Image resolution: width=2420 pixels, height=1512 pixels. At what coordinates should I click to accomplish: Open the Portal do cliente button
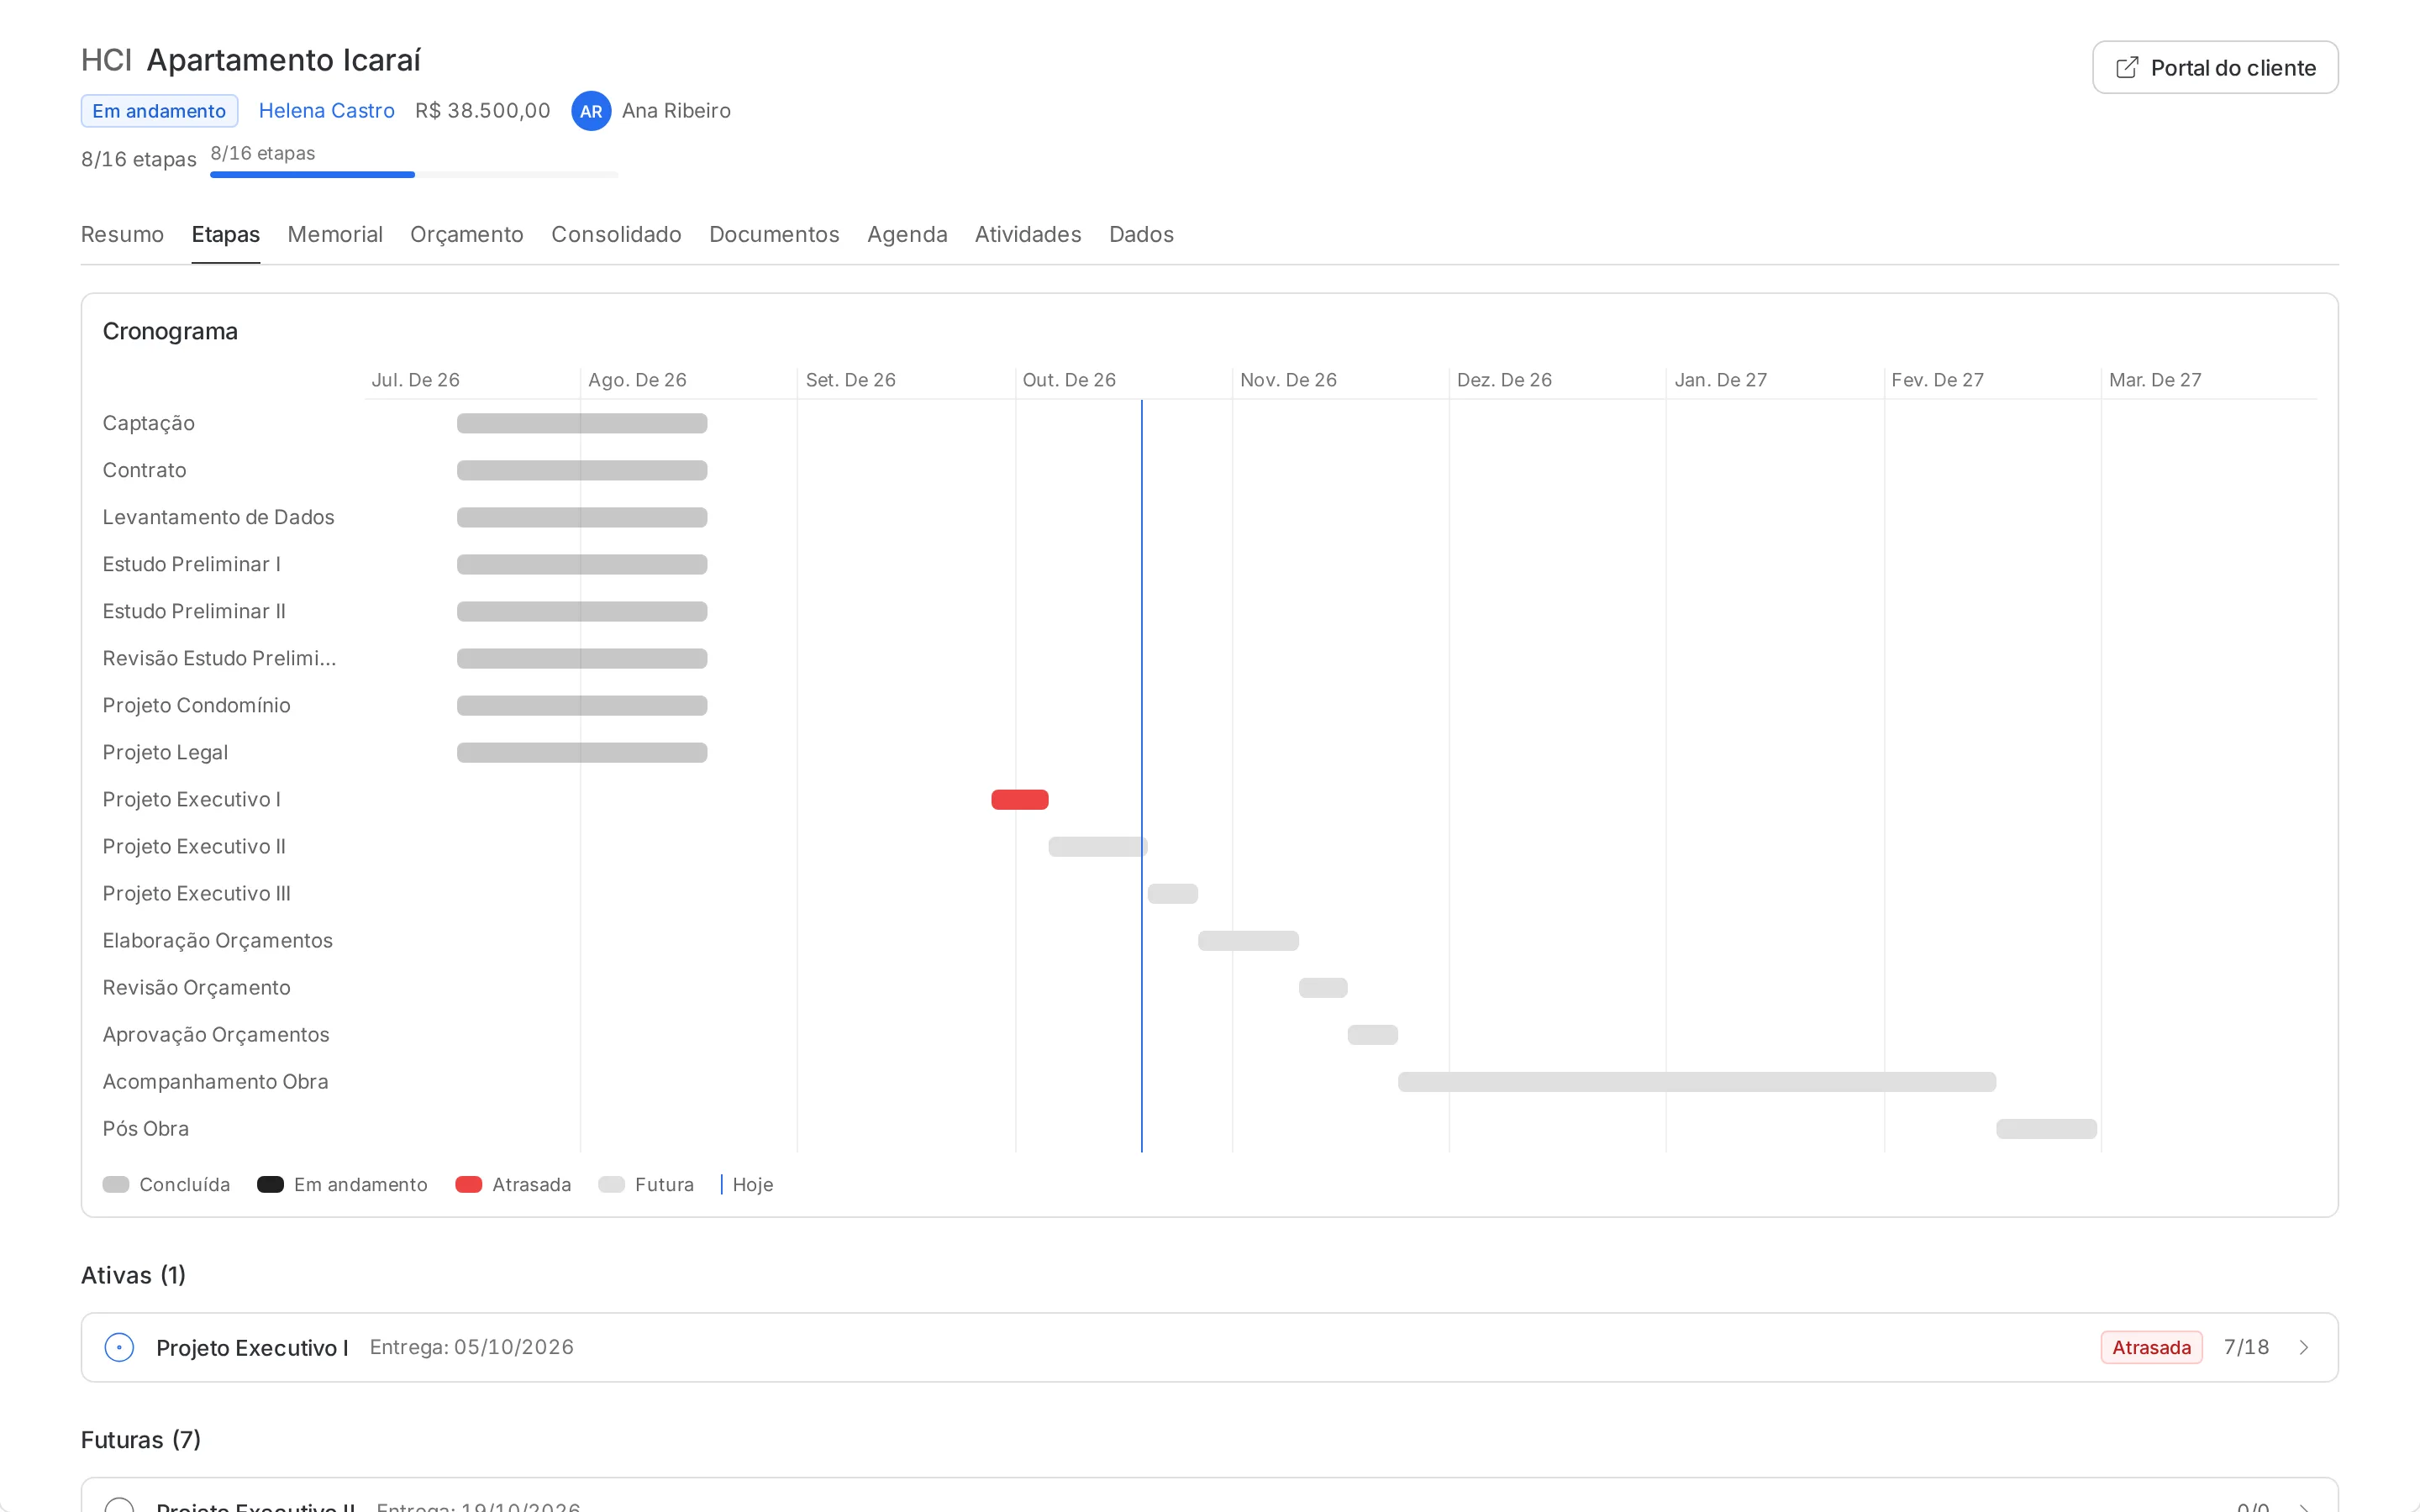tap(2214, 67)
